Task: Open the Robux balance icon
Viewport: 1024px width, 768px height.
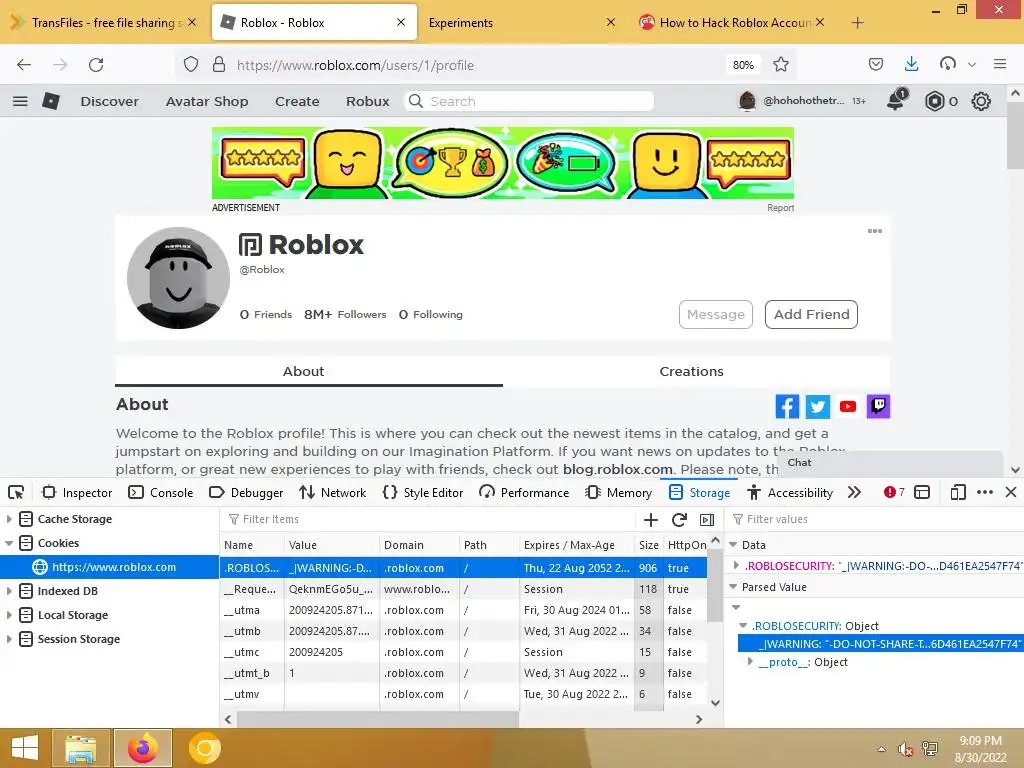Action: (x=935, y=101)
